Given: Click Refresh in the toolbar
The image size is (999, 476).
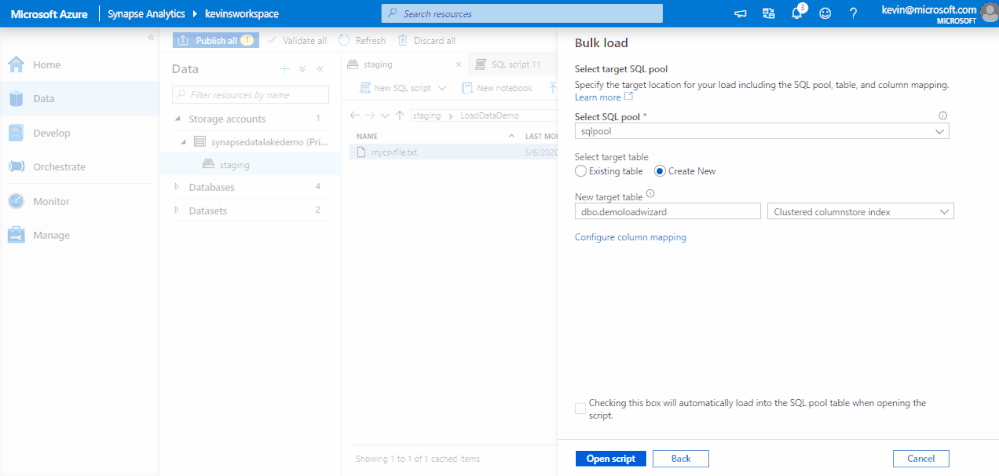Looking at the screenshot, I should coord(362,40).
